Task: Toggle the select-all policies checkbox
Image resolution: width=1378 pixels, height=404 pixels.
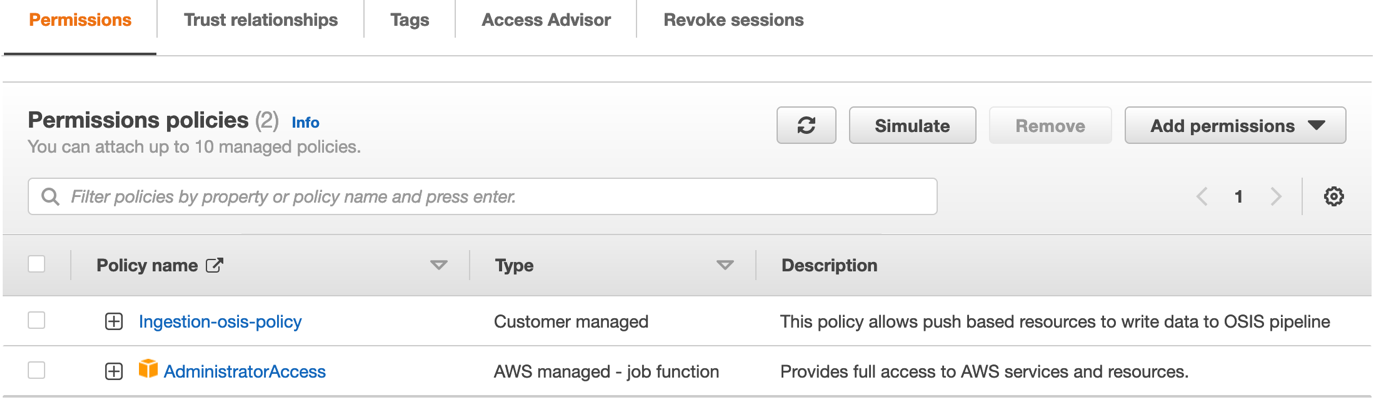Action: 37,264
